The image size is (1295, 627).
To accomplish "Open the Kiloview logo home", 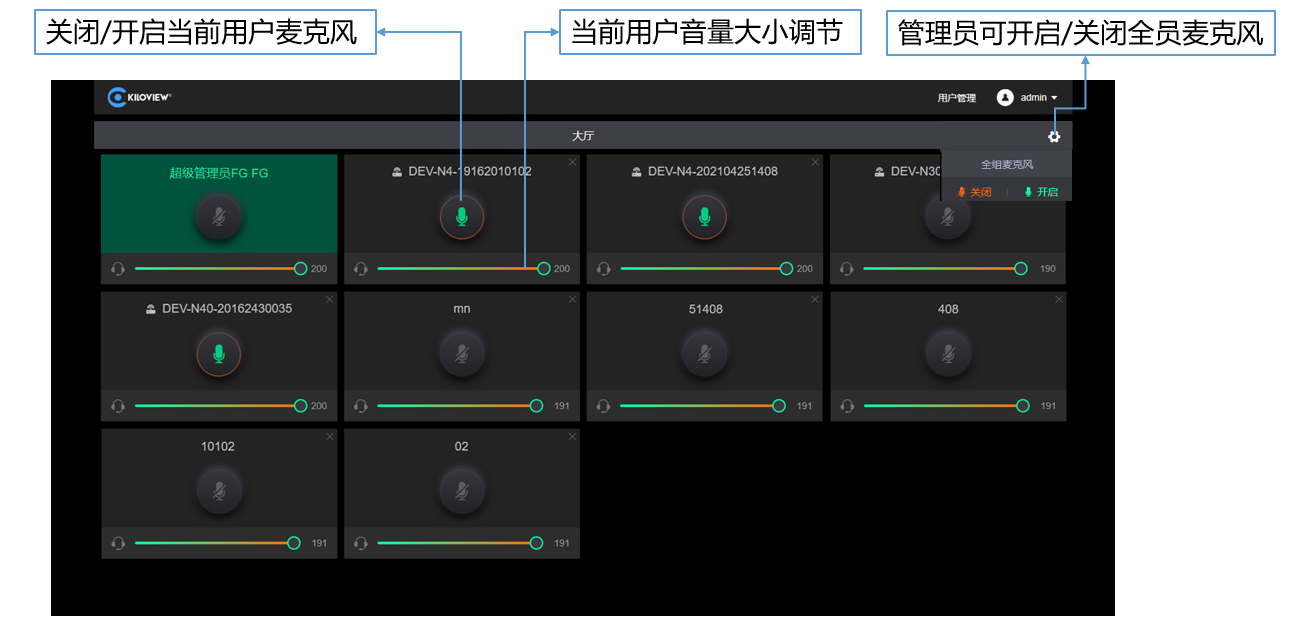I will point(140,97).
